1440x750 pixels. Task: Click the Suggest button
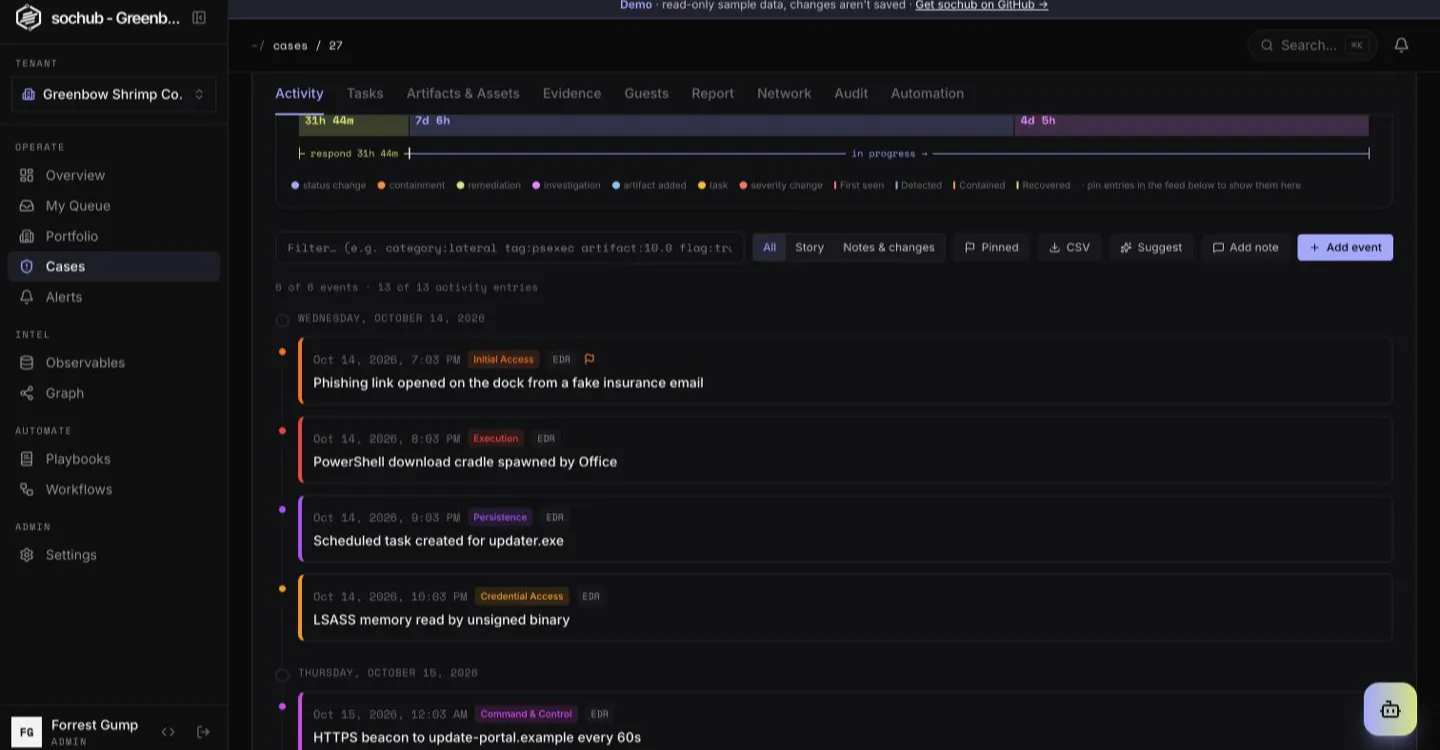click(x=1151, y=247)
